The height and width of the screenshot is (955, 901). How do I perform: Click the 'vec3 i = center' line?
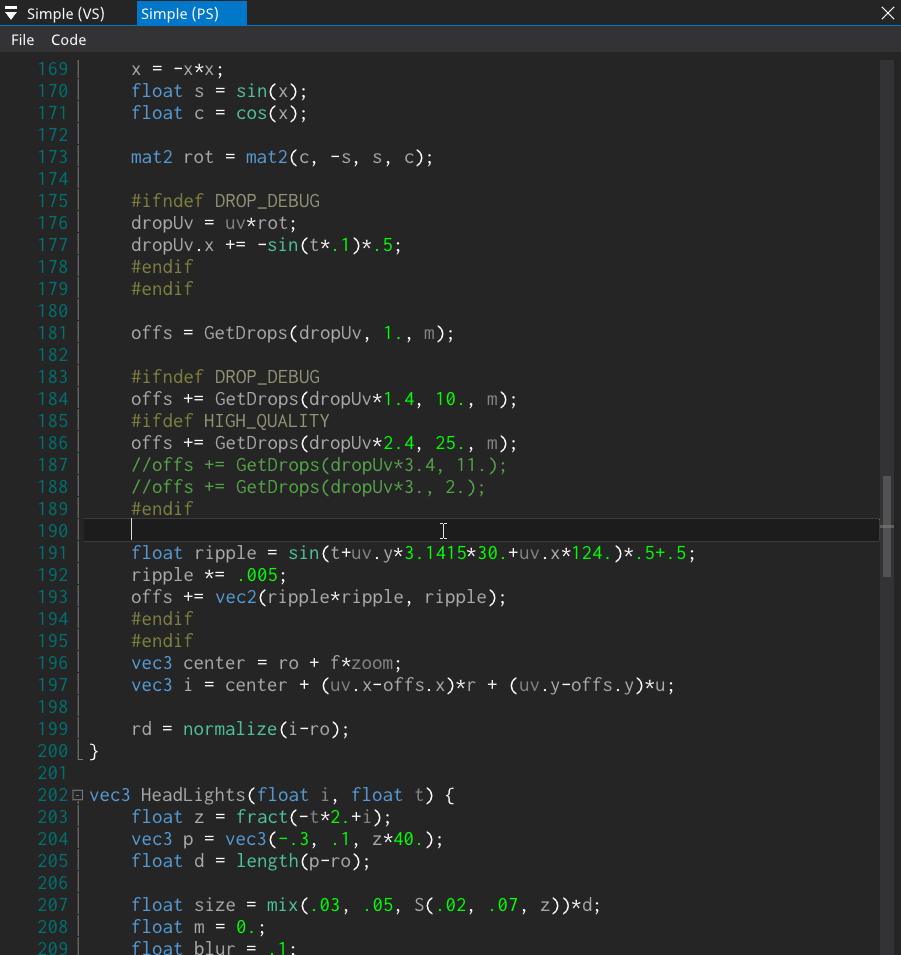pyautogui.click(x=403, y=685)
